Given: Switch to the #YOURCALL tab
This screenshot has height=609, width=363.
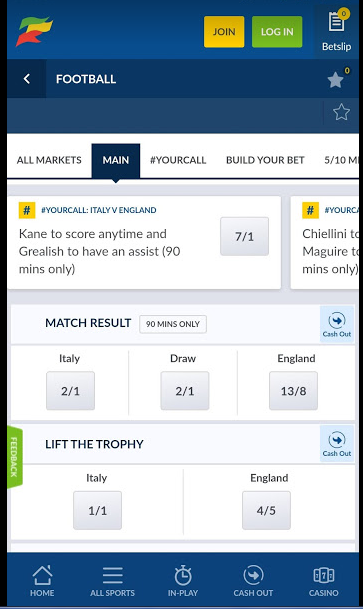Looking at the screenshot, I should coord(178,160).
